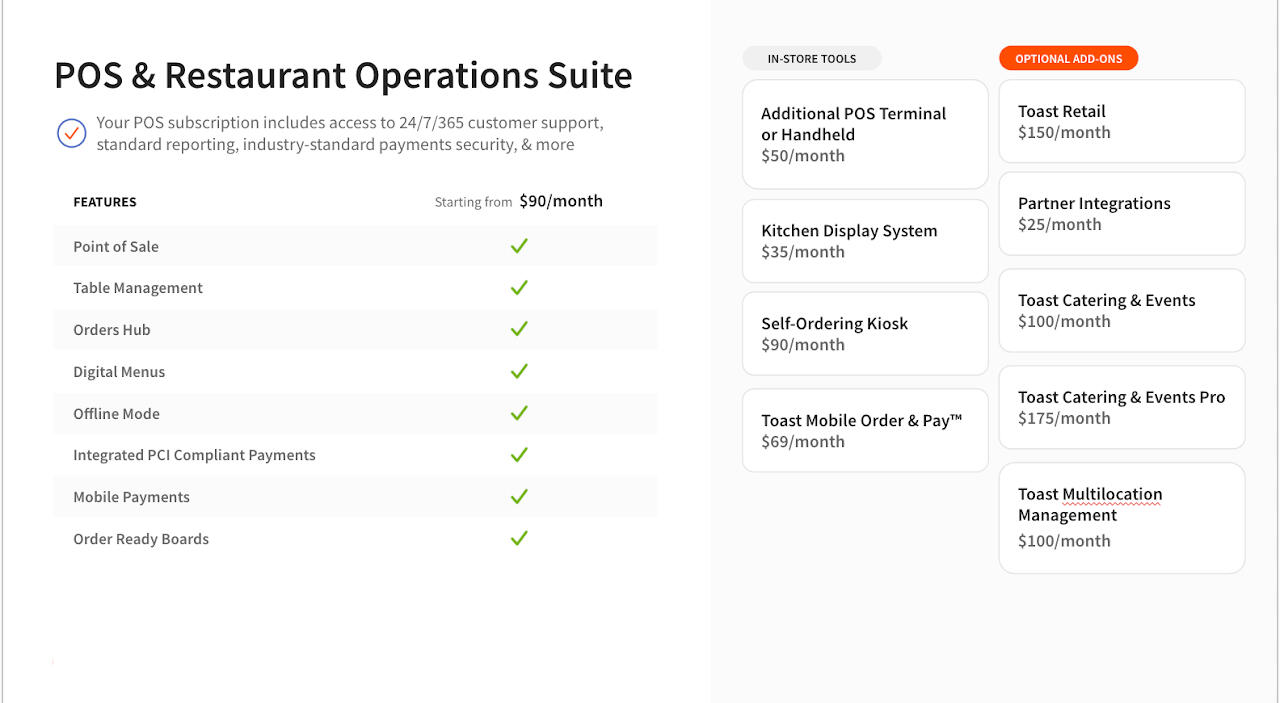Click the Orders Hub green checkmark
The height and width of the screenshot is (703, 1280).
(518, 329)
